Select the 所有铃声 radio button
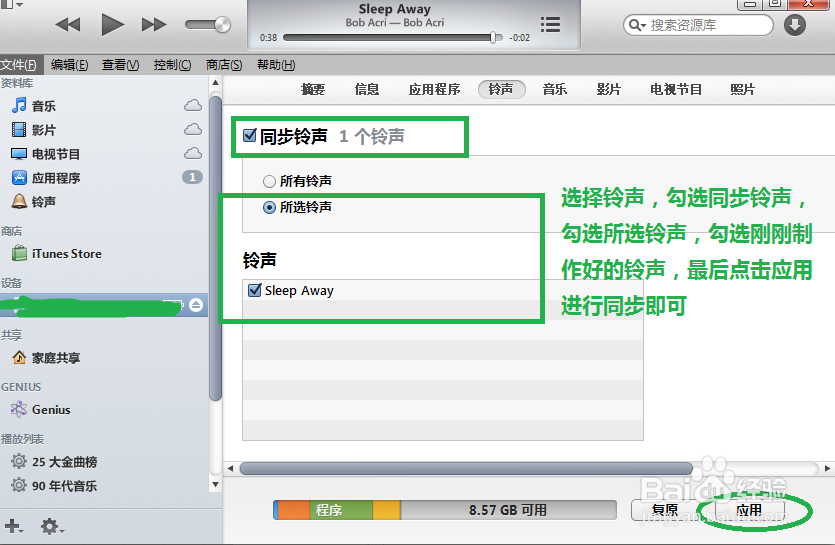 pyautogui.click(x=269, y=181)
